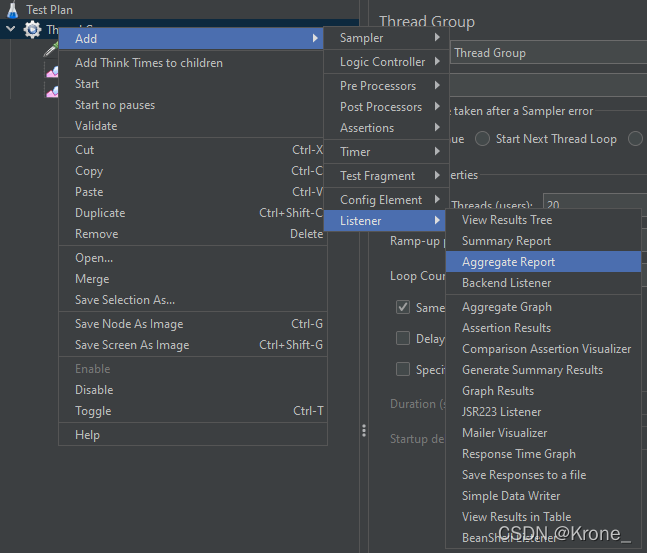The height and width of the screenshot is (553, 647).
Task: Click Validate menu entry
Action: coord(191,126)
